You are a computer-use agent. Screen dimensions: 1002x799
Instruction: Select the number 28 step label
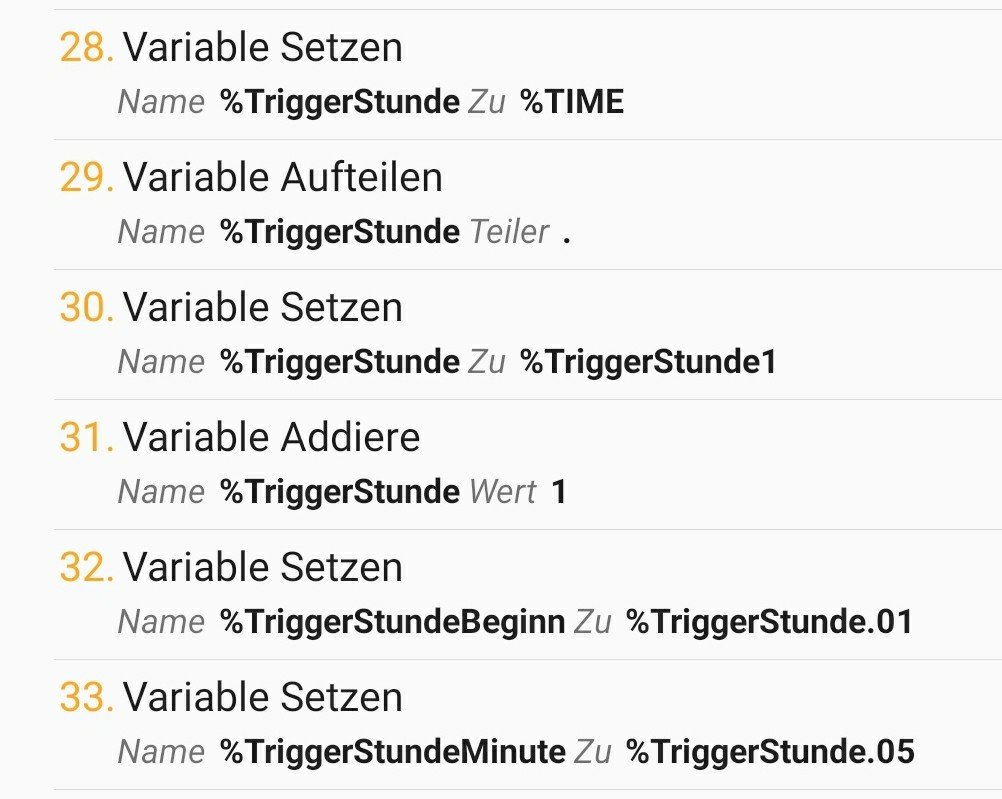click(86, 48)
